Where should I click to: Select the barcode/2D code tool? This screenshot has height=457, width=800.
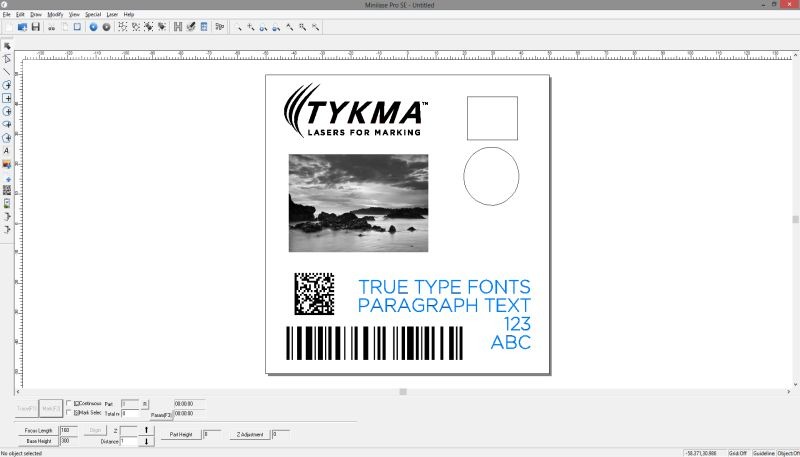(7, 190)
